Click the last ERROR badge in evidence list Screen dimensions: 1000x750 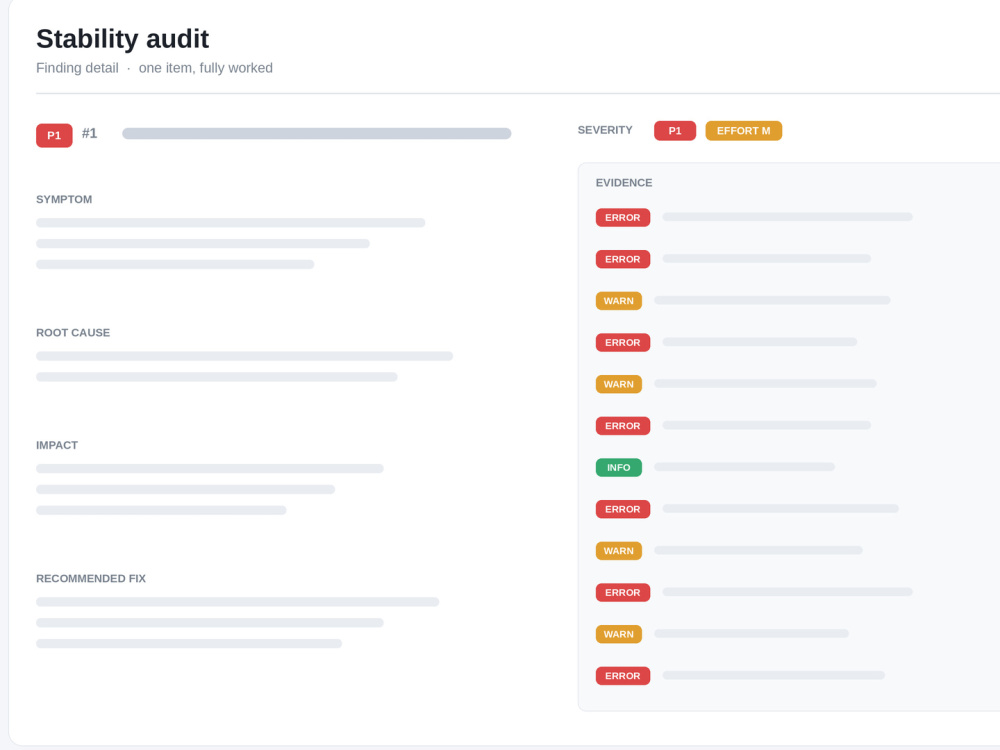[x=623, y=676]
